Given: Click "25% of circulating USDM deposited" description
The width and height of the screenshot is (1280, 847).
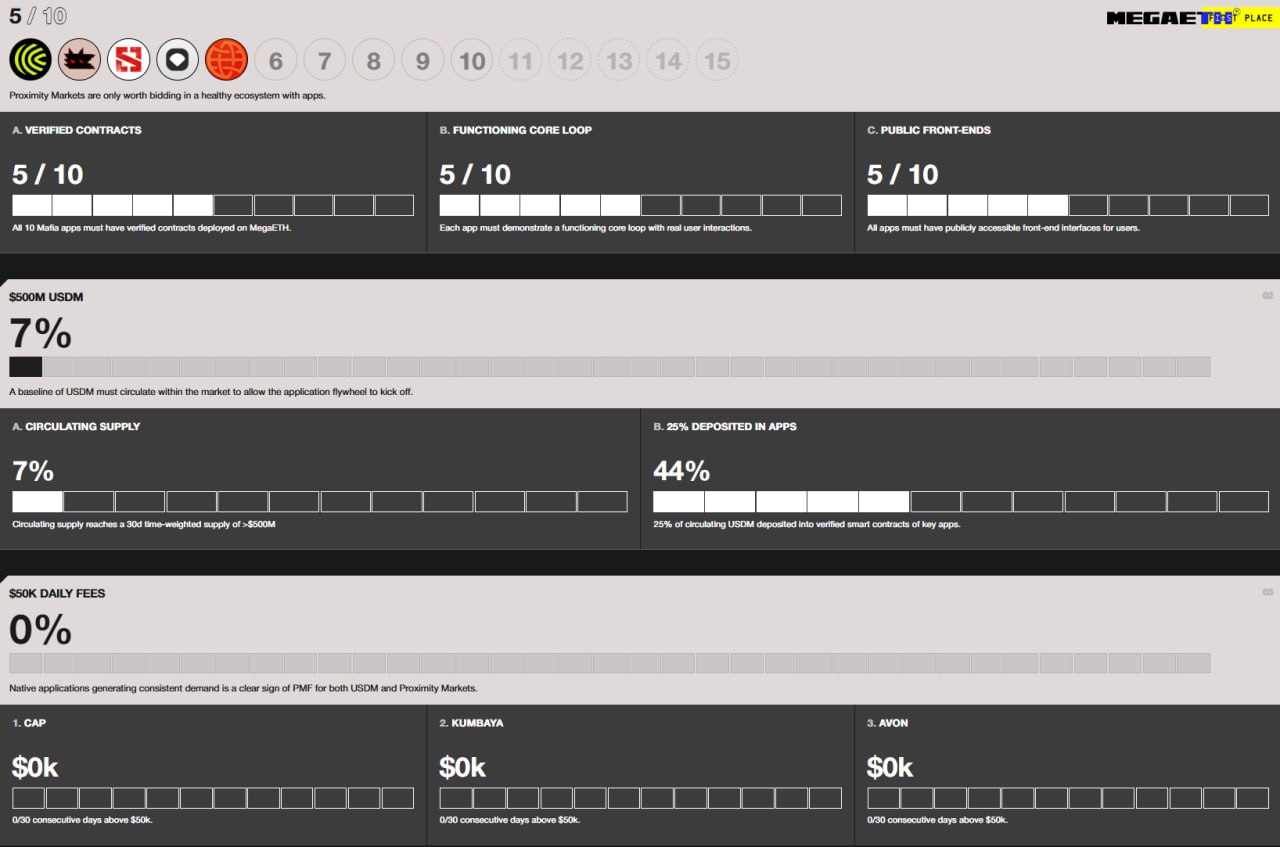Looking at the screenshot, I should tap(807, 524).
